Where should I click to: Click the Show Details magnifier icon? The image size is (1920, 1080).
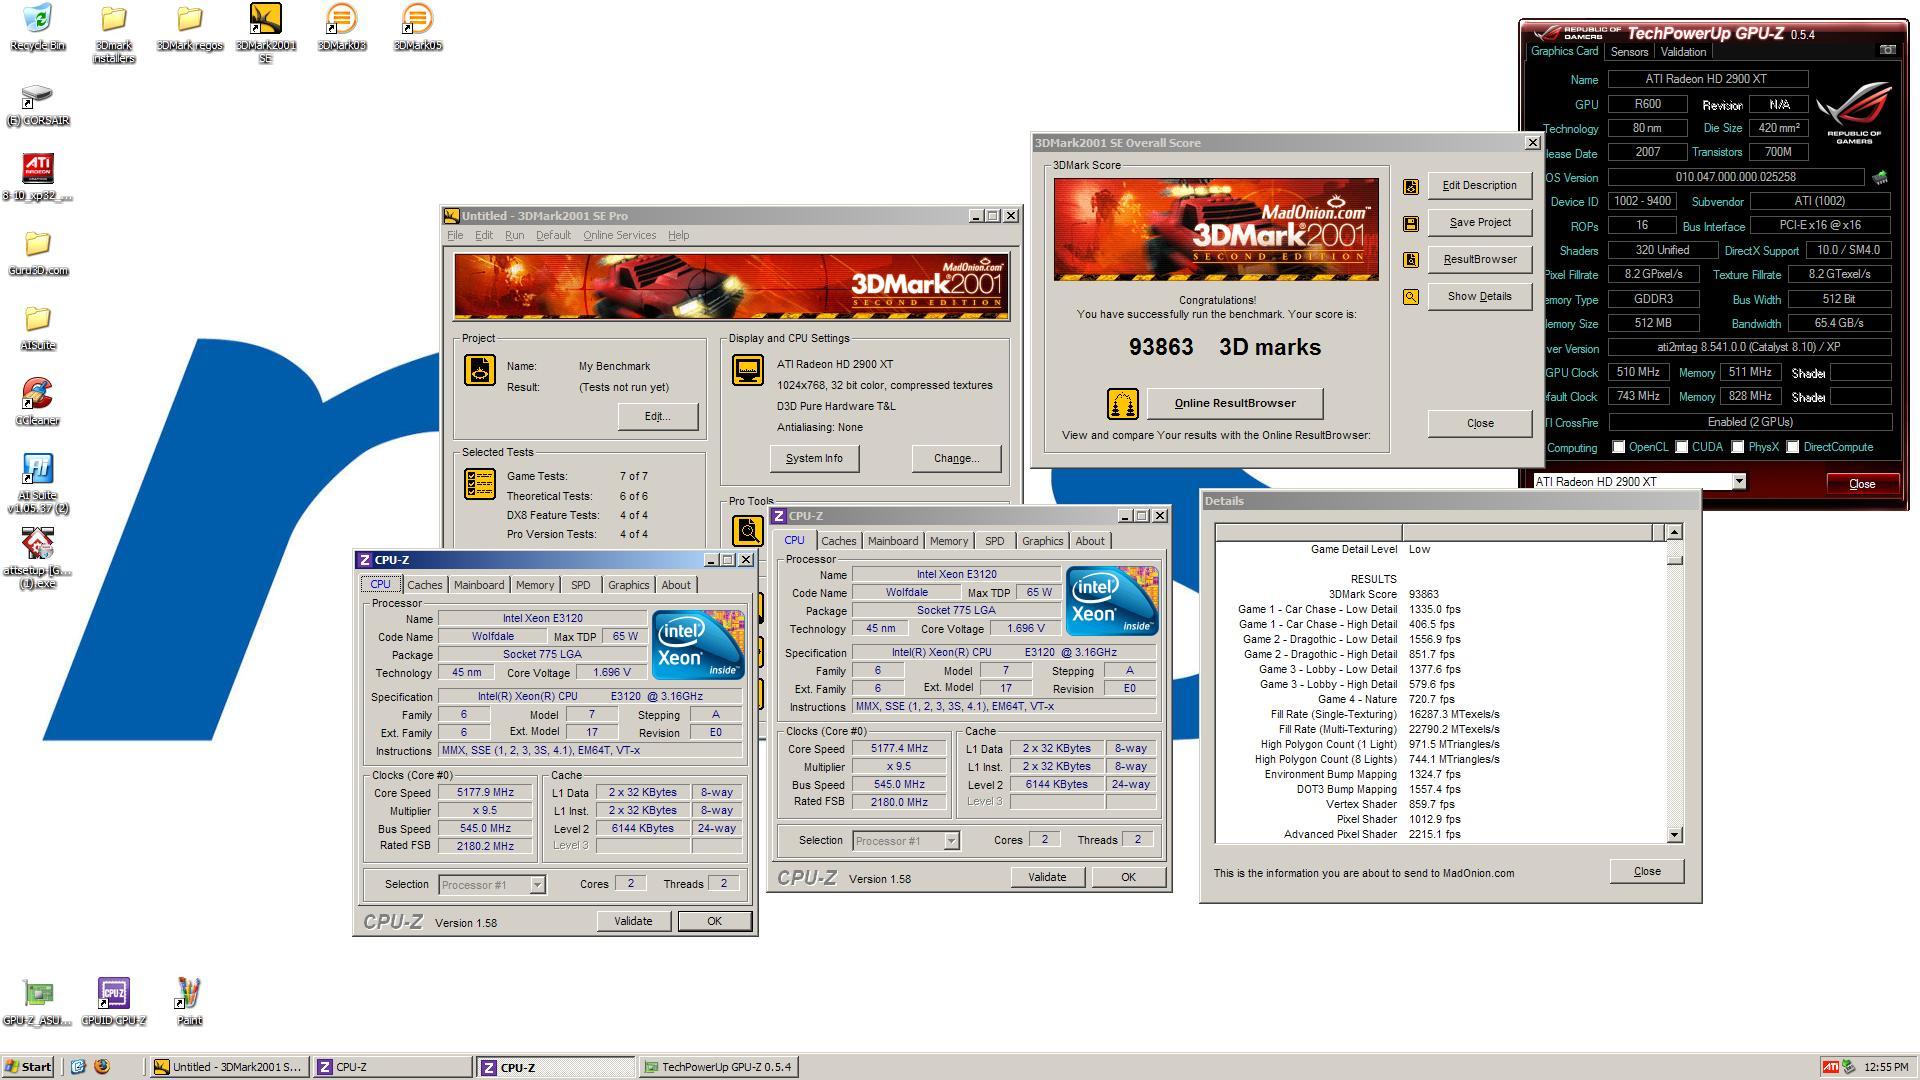click(x=1411, y=297)
